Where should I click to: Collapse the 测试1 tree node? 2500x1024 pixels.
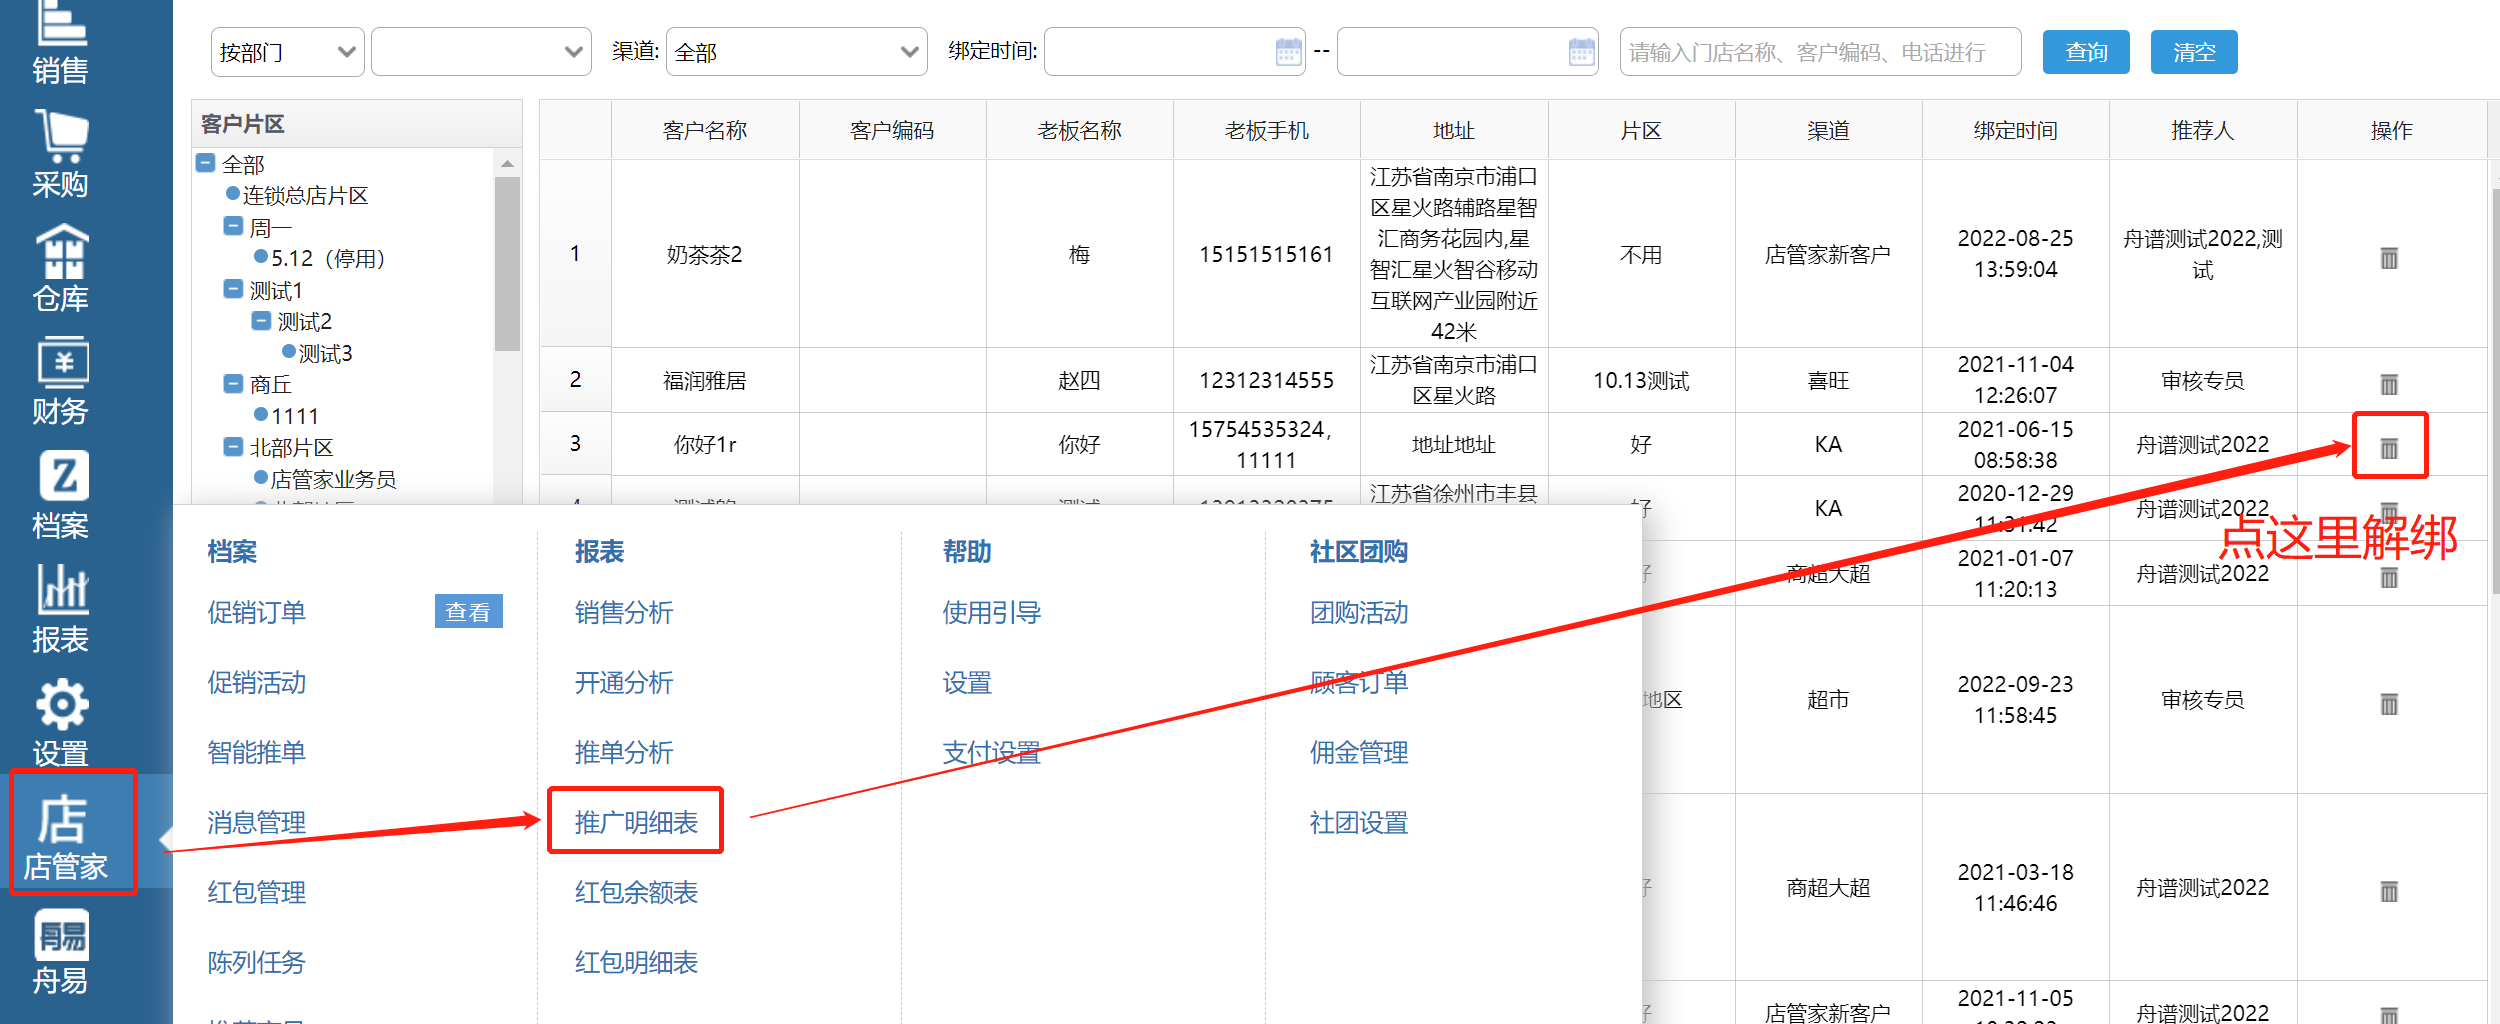[x=233, y=289]
